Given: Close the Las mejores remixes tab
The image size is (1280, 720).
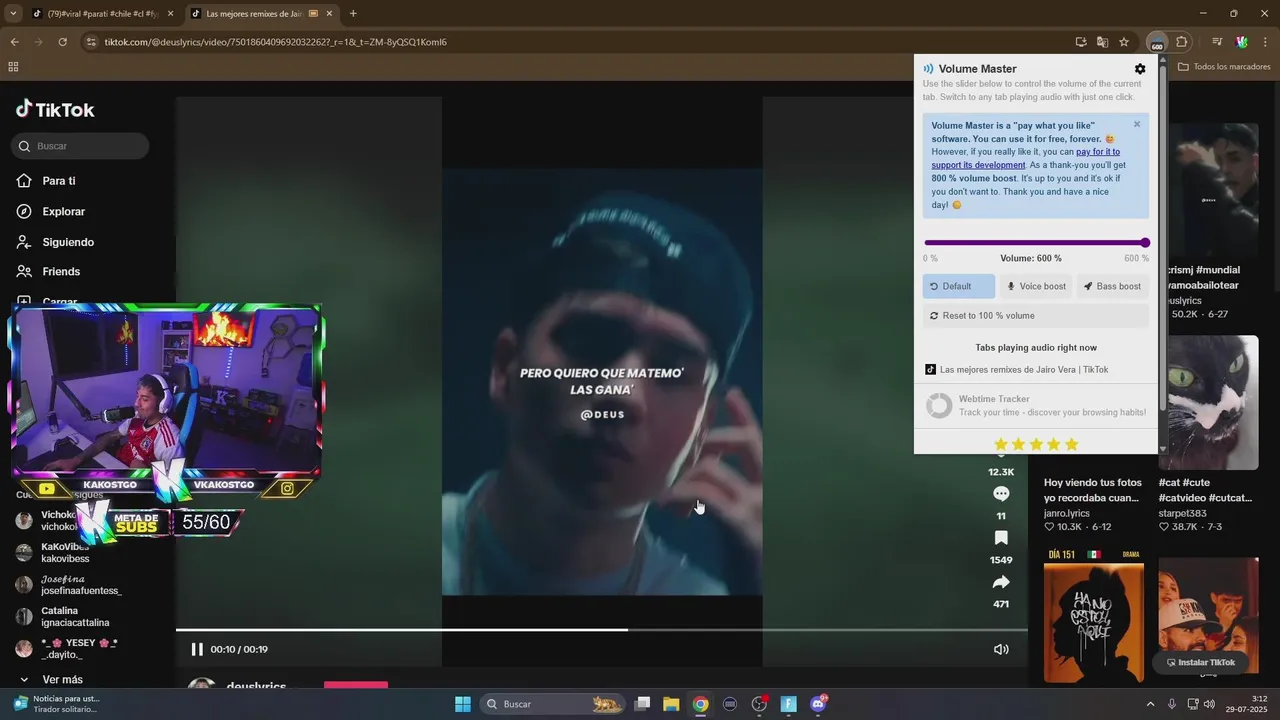Looking at the screenshot, I should pyautogui.click(x=329, y=14).
